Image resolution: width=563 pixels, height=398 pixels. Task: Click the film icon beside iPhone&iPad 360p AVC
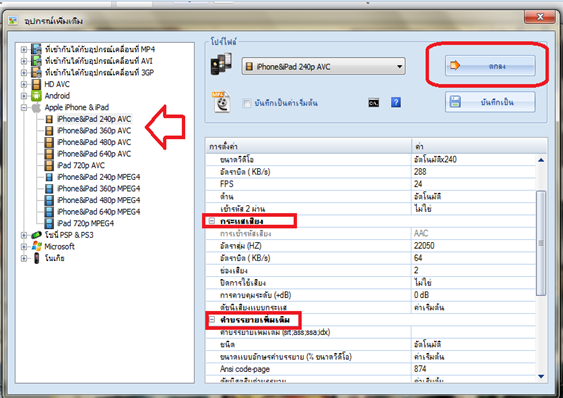click(49, 131)
